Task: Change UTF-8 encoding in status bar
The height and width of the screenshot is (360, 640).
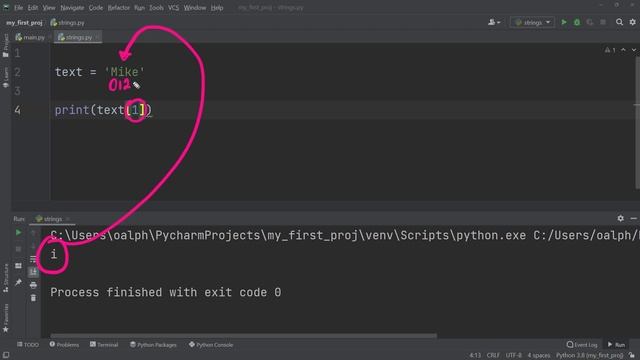Action: click(513, 356)
